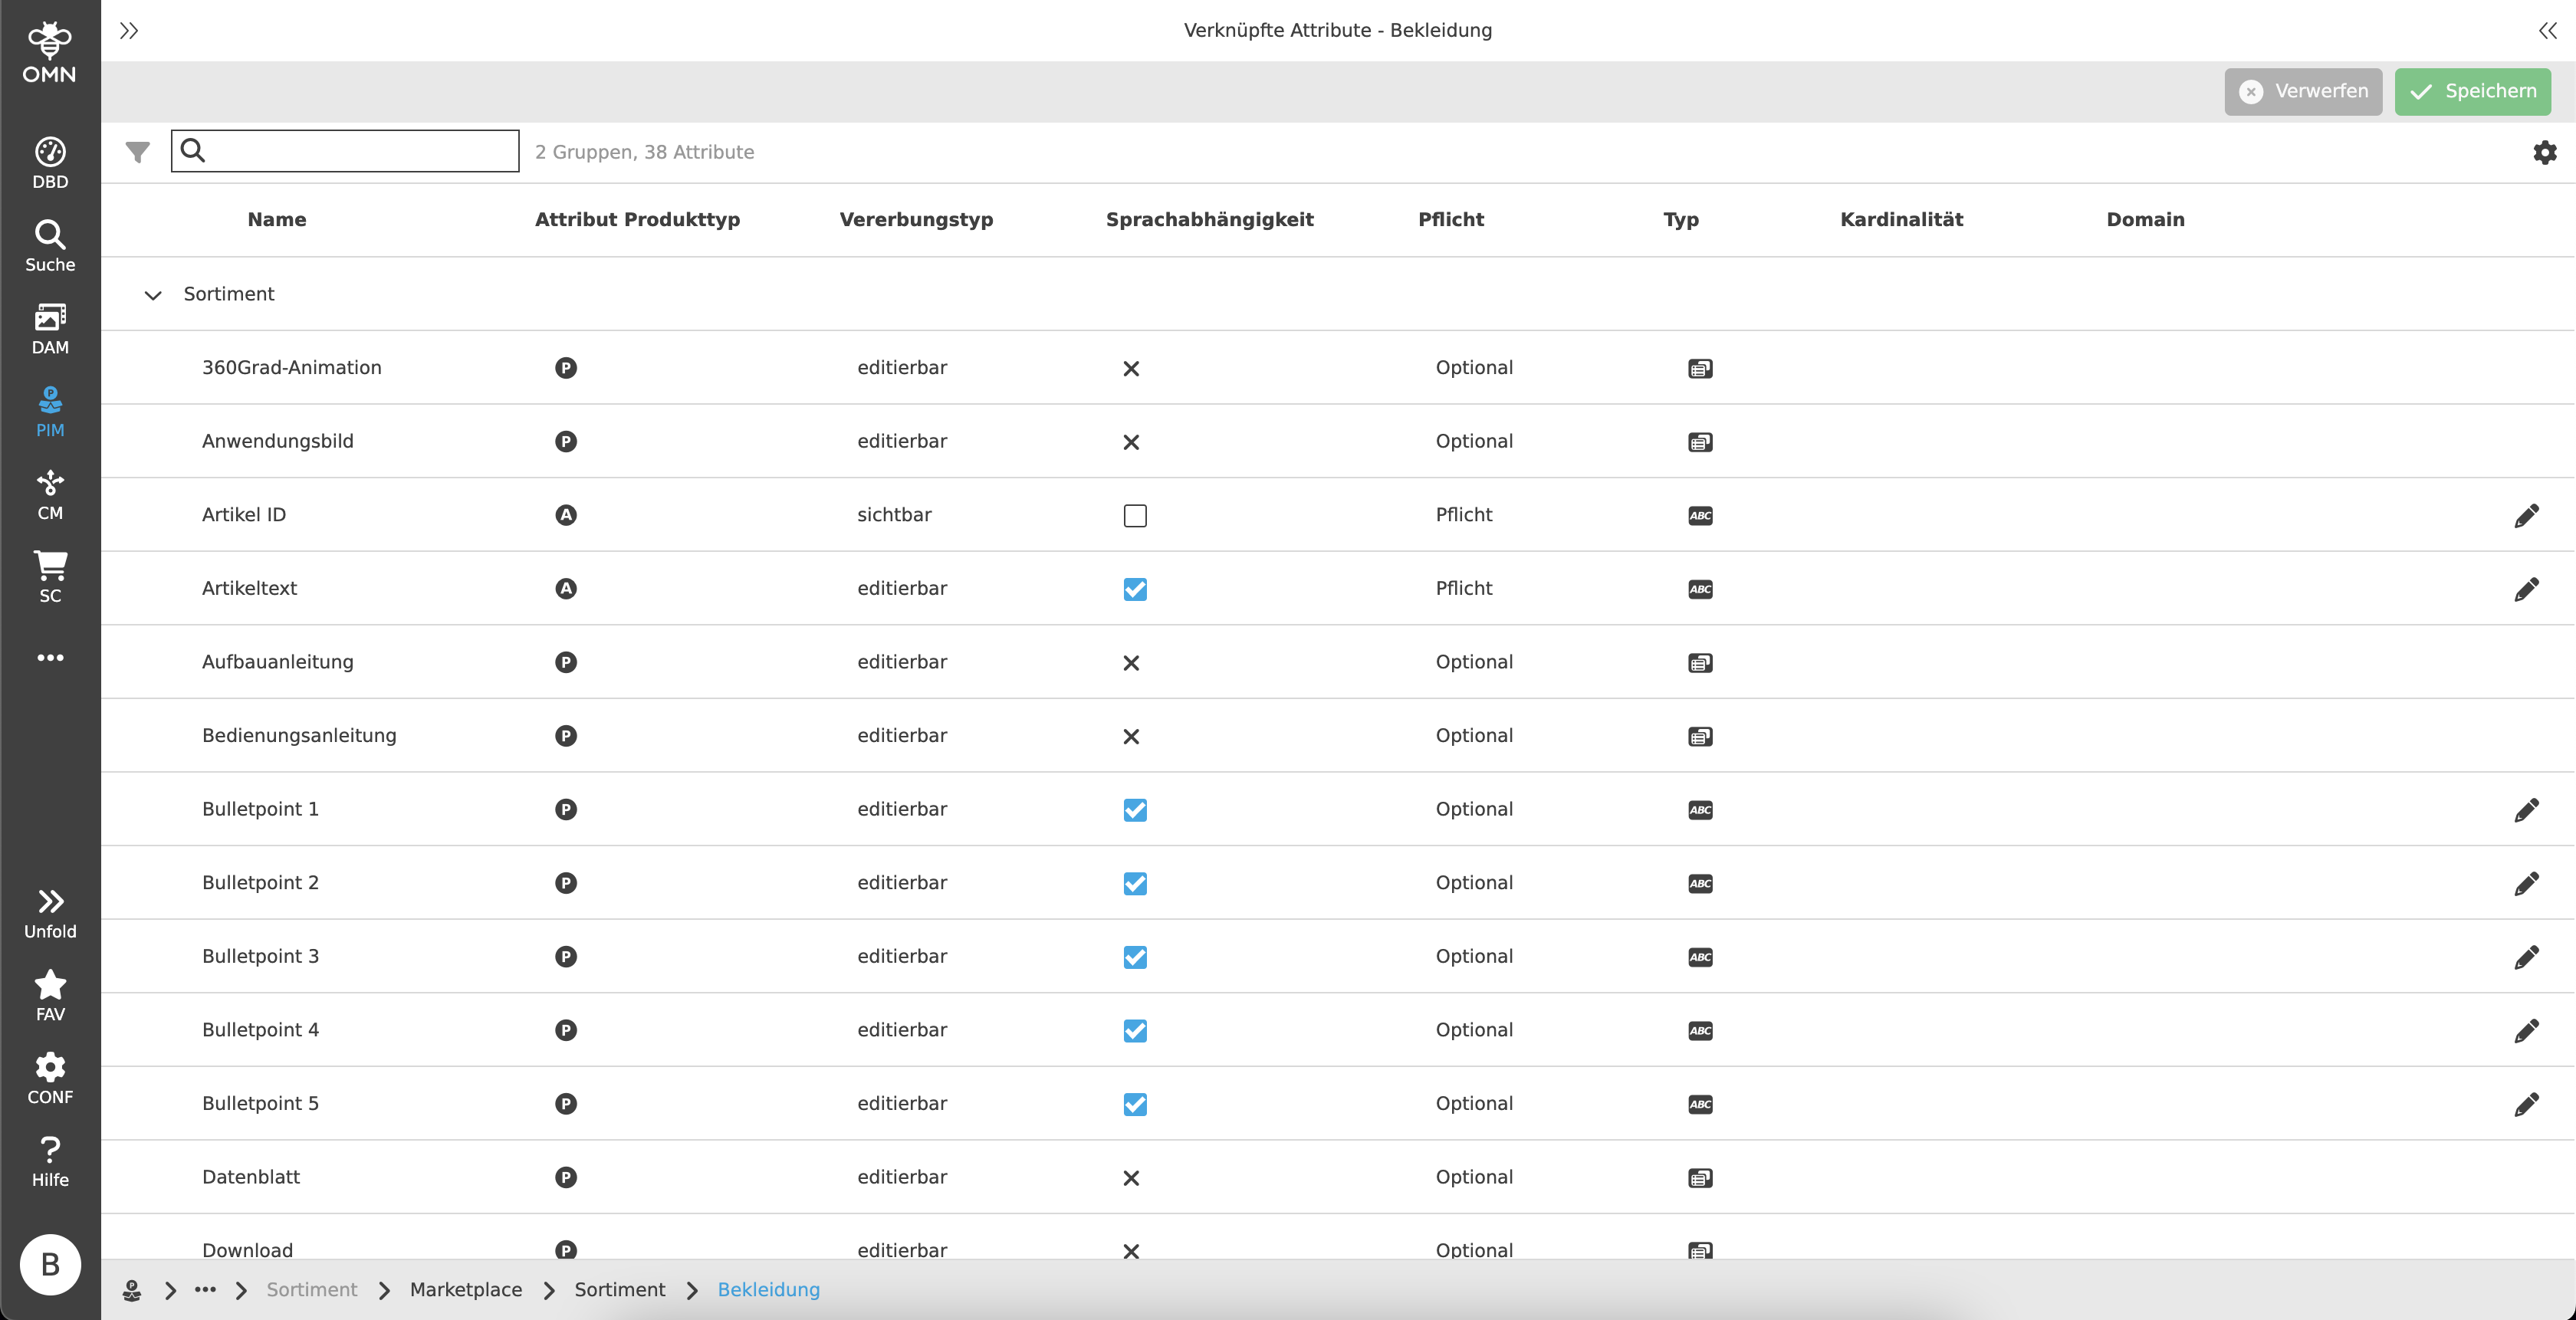2576x1320 pixels.
Task: Edit the Artikel ID row pencil
Action: click(2526, 515)
